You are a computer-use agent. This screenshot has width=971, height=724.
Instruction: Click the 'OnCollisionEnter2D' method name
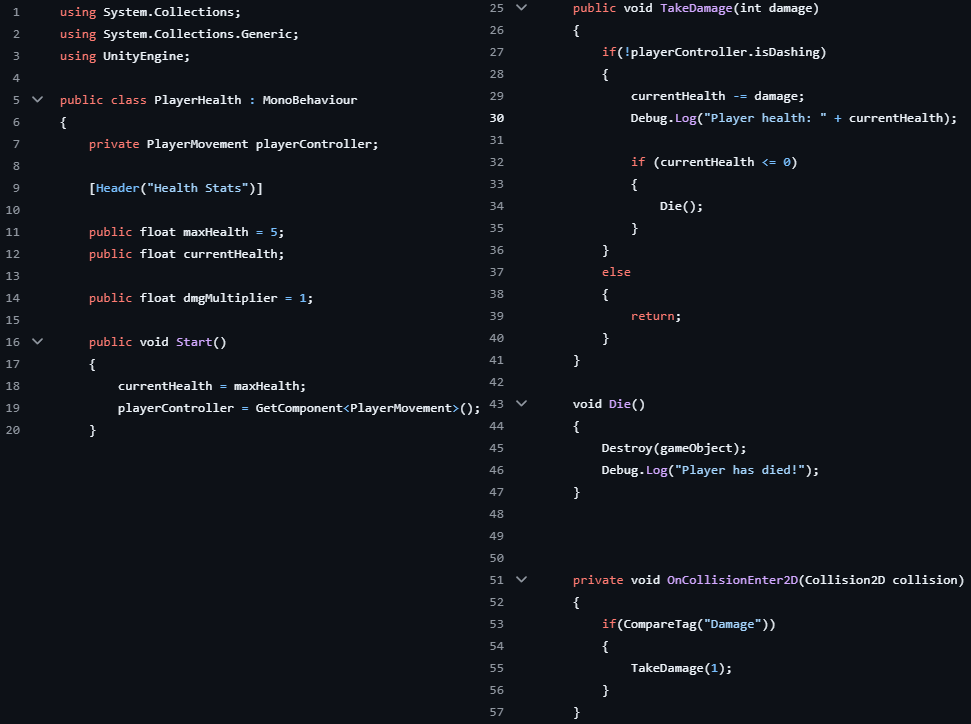[x=732, y=580]
